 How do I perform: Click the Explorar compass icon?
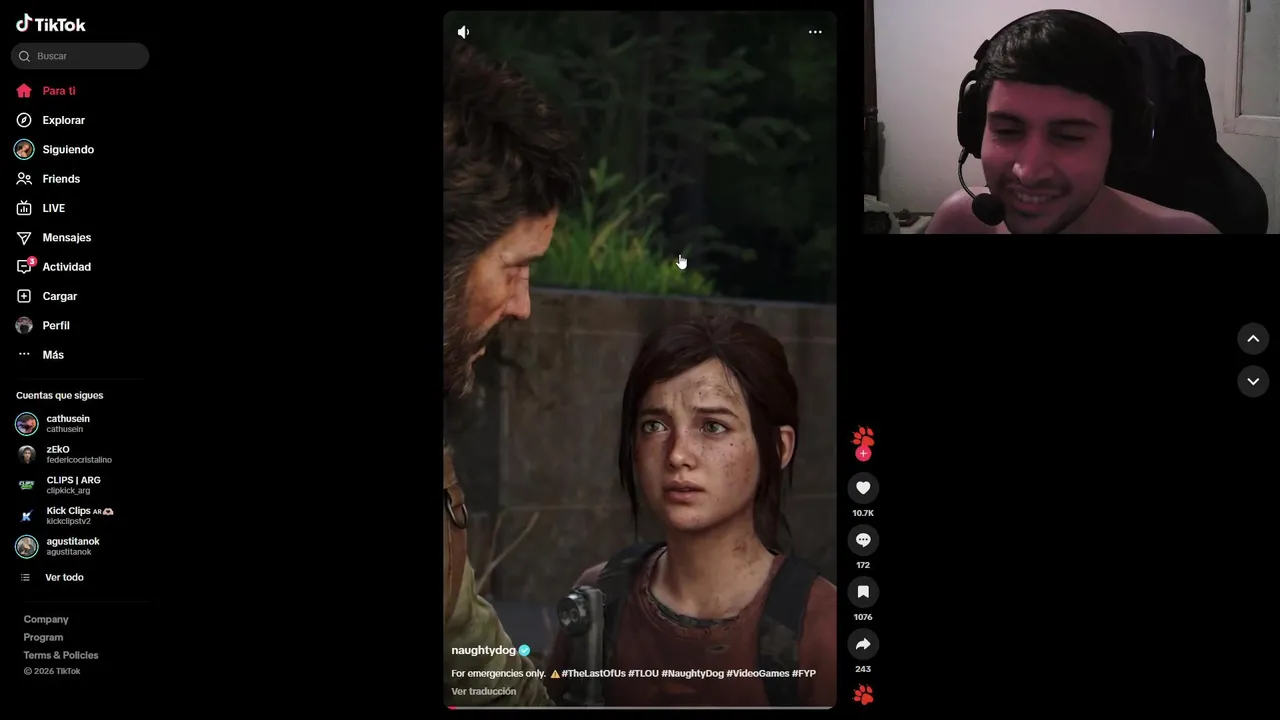tap(24, 120)
